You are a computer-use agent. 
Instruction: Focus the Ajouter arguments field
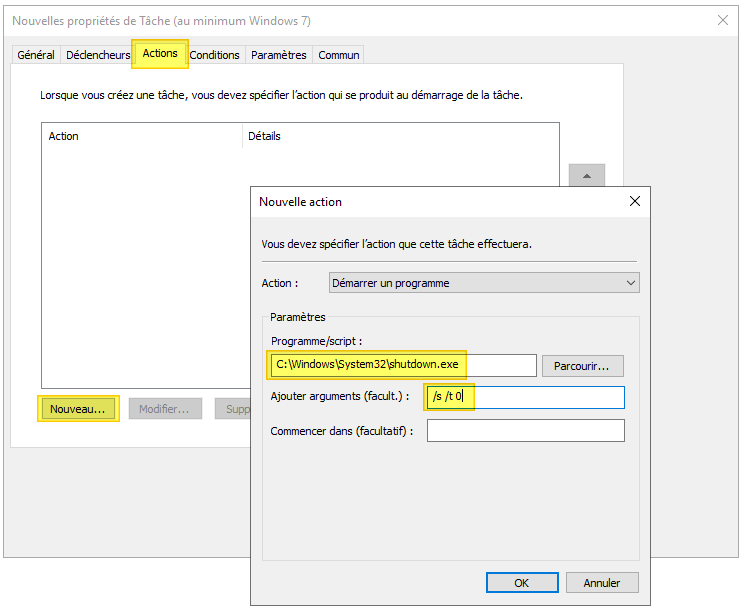[x=524, y=397]
